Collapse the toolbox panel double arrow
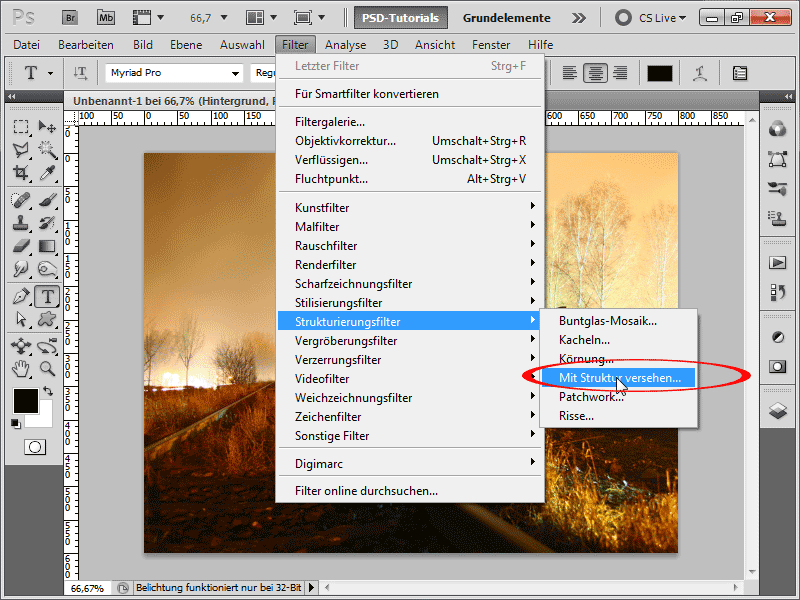 [11, 96]
